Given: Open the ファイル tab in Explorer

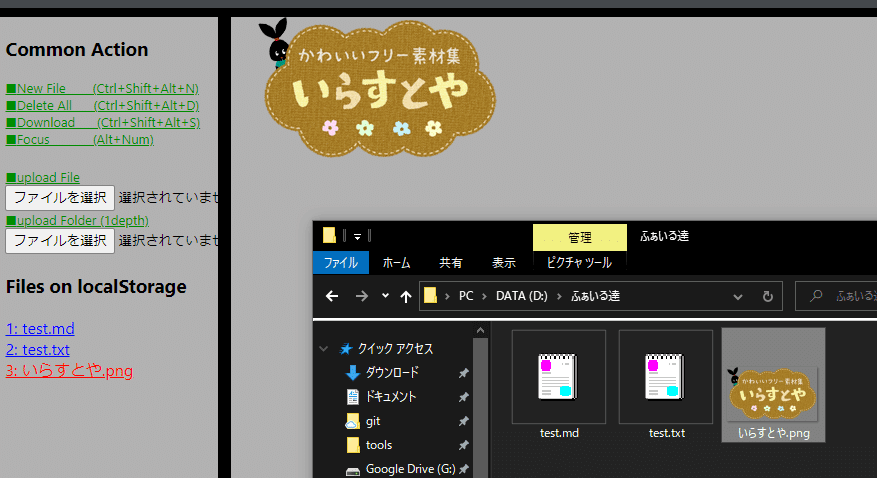Looking at the screenshot, I should coord(341,263).
